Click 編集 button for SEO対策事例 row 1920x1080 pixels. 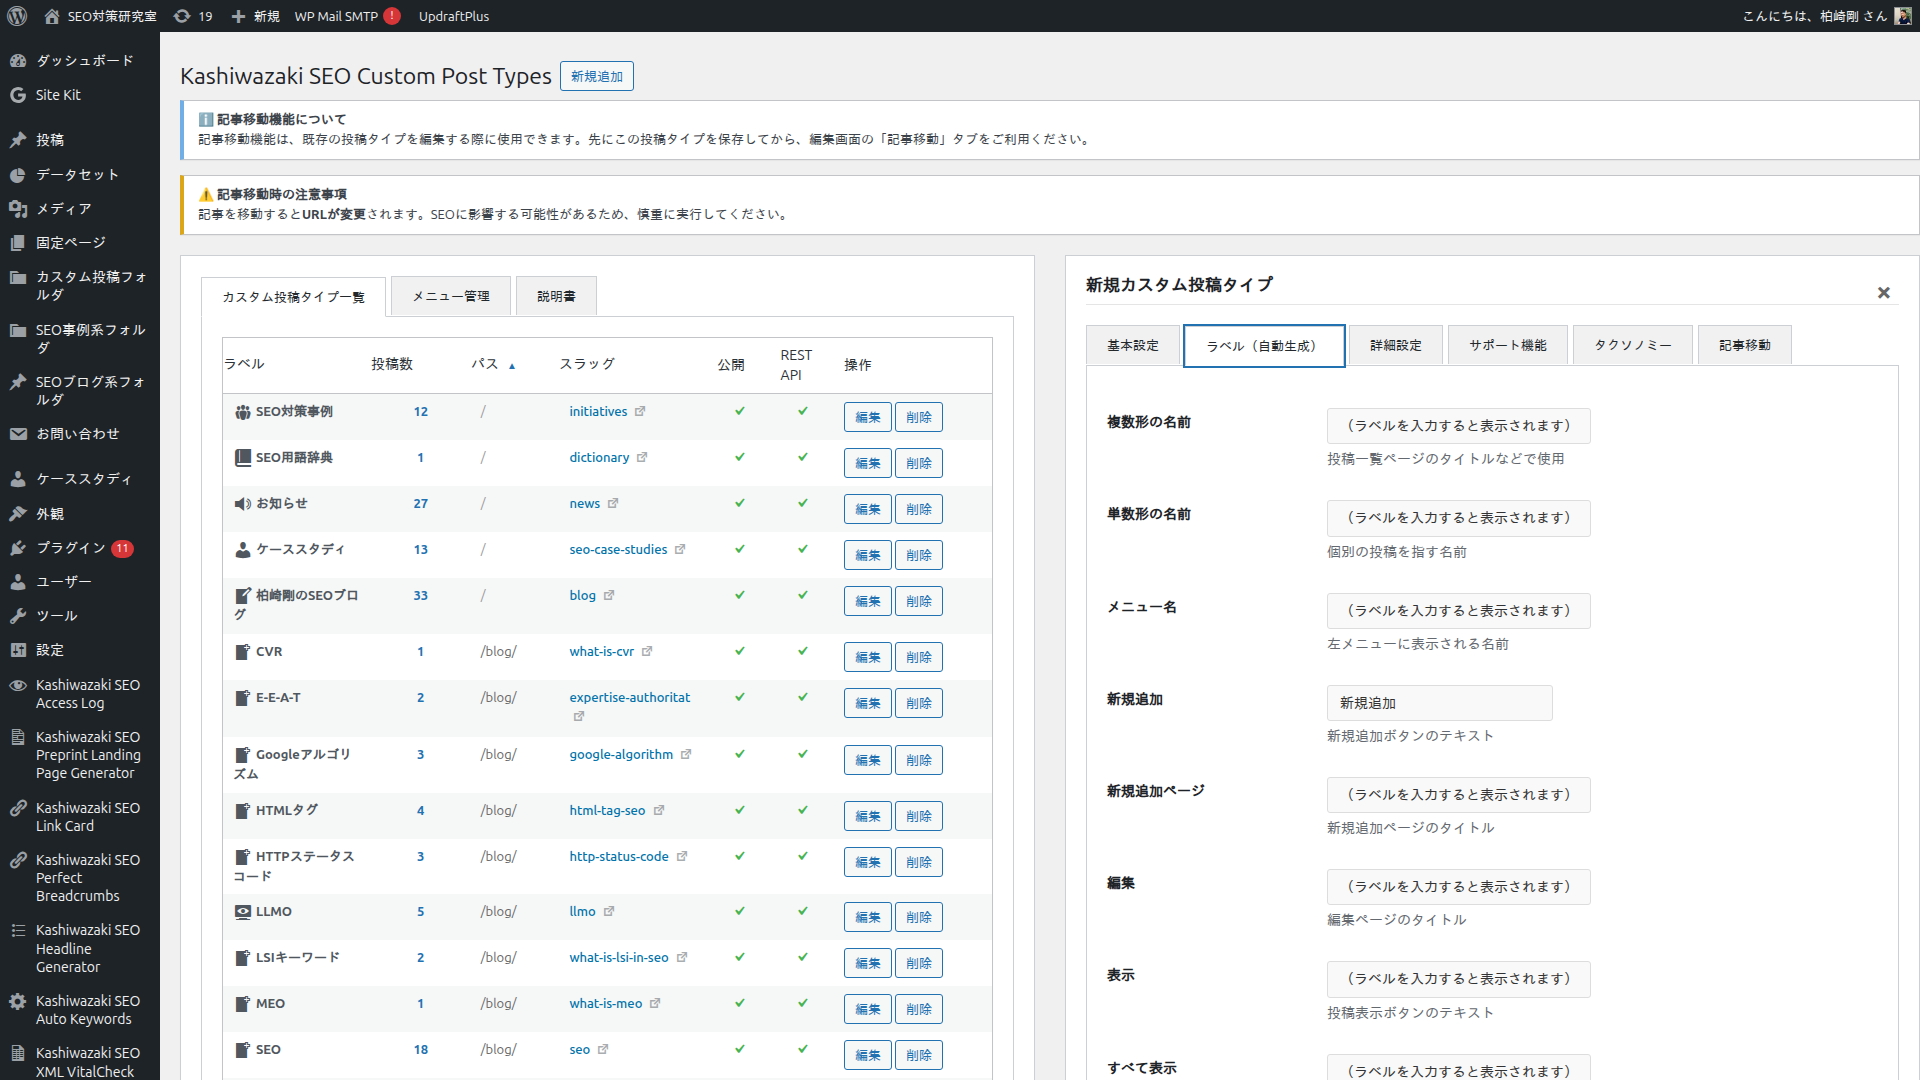[867, 417]
